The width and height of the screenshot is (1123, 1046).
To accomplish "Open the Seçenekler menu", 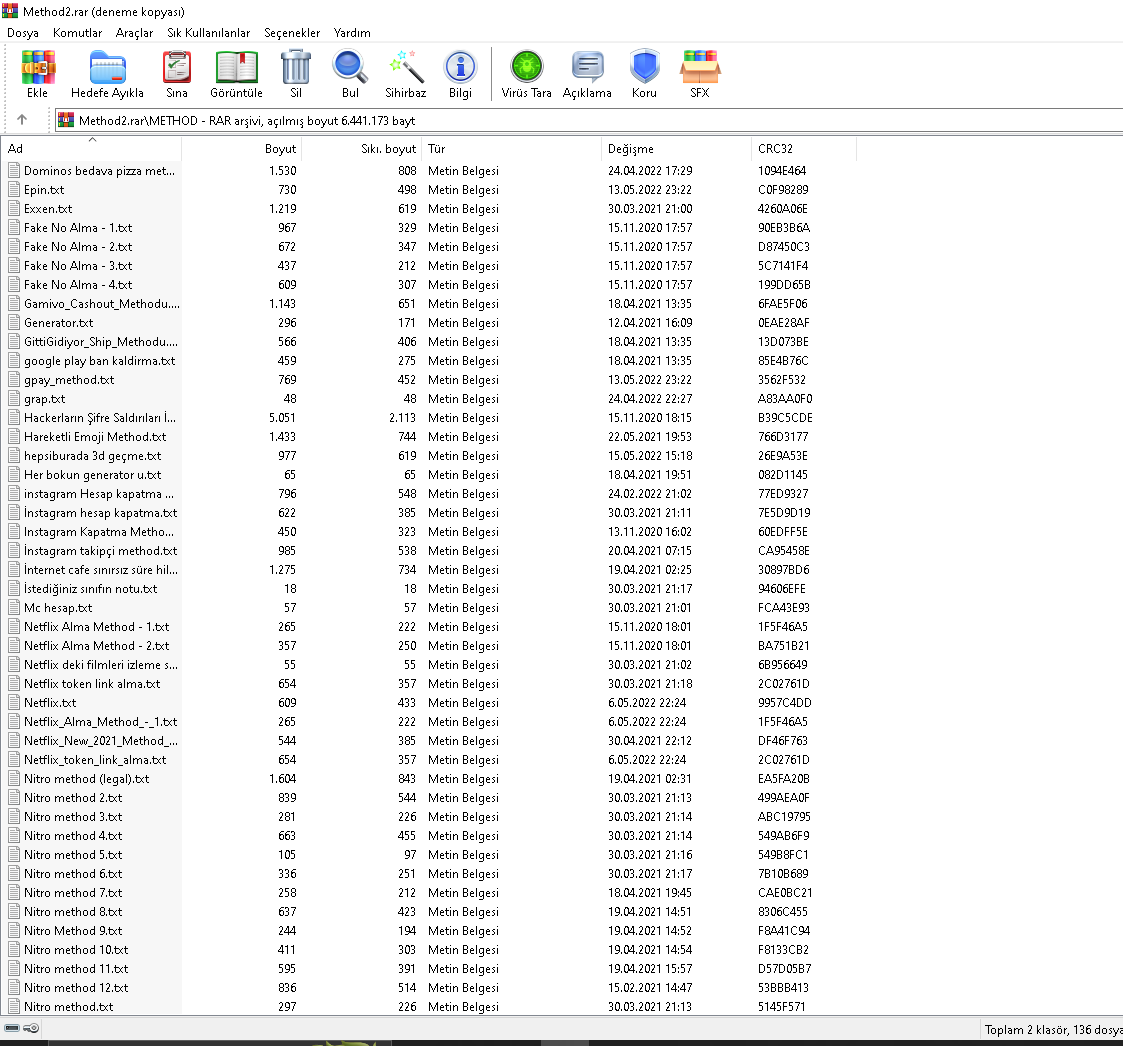I will tap(292, 33).
